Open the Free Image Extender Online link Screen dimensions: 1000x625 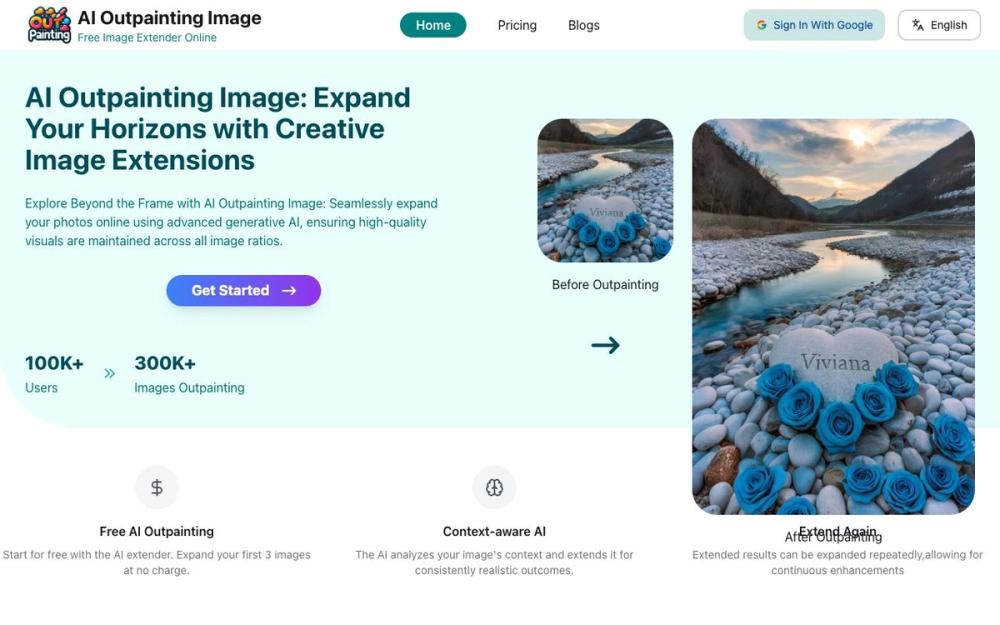tap(146, 37)
